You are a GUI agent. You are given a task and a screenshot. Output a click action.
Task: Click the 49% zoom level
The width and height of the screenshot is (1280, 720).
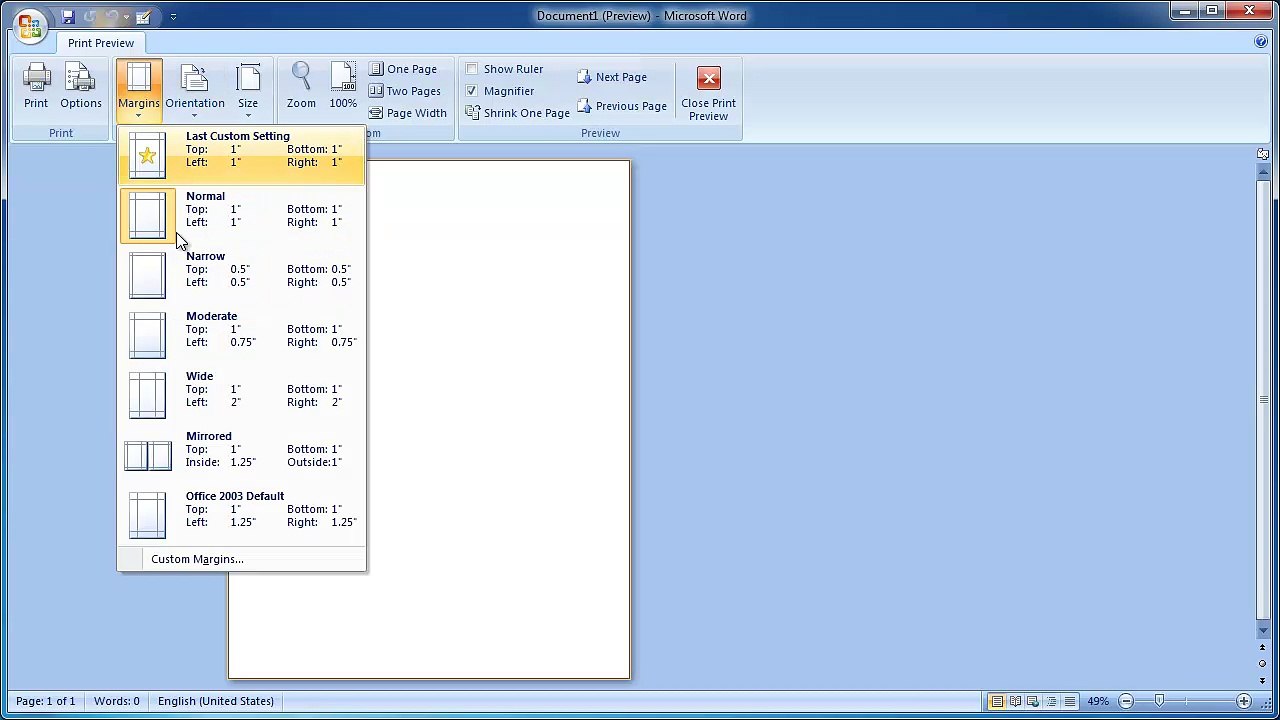(x=1098, y=701)
